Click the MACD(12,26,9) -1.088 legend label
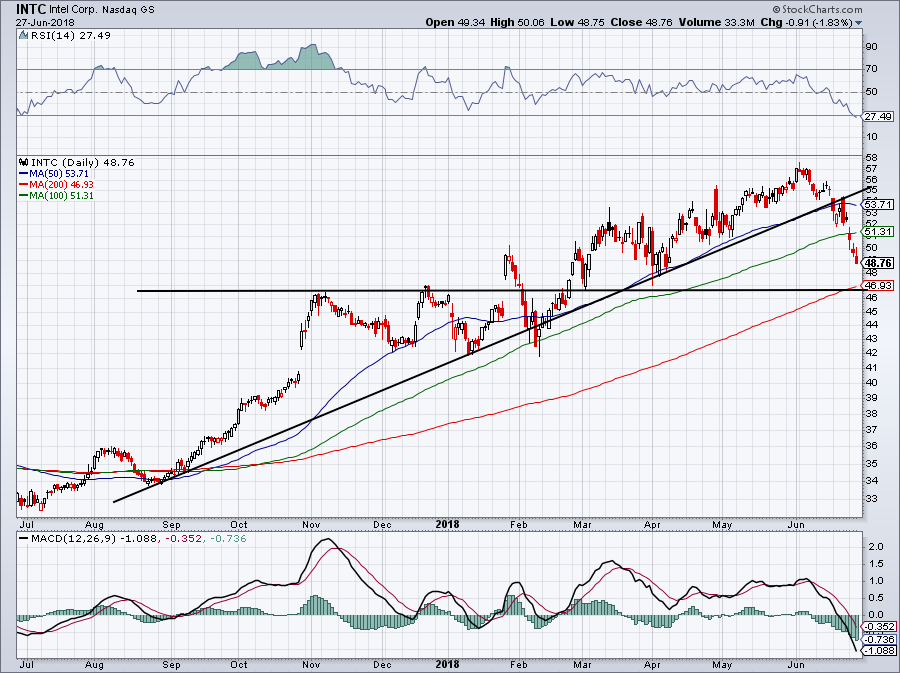The height and width of the screenshot is (673, 900). click(96, 539)
